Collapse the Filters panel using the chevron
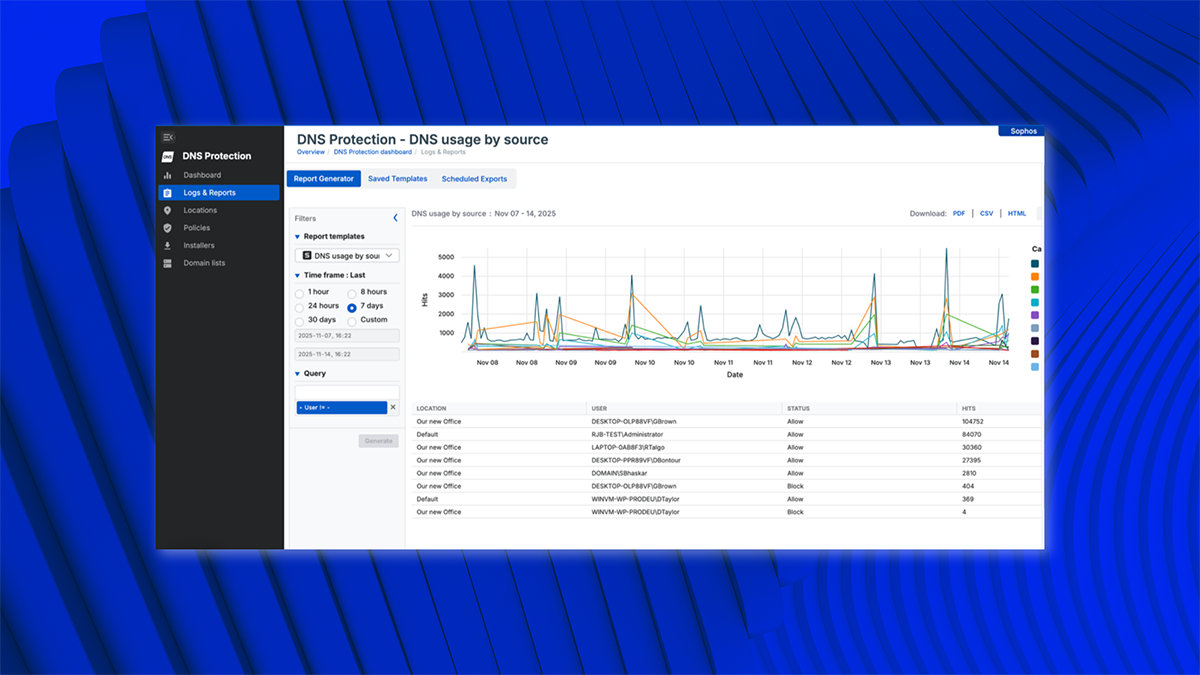The height and width of the screenshot is (675, 1200). click(394, 218)
